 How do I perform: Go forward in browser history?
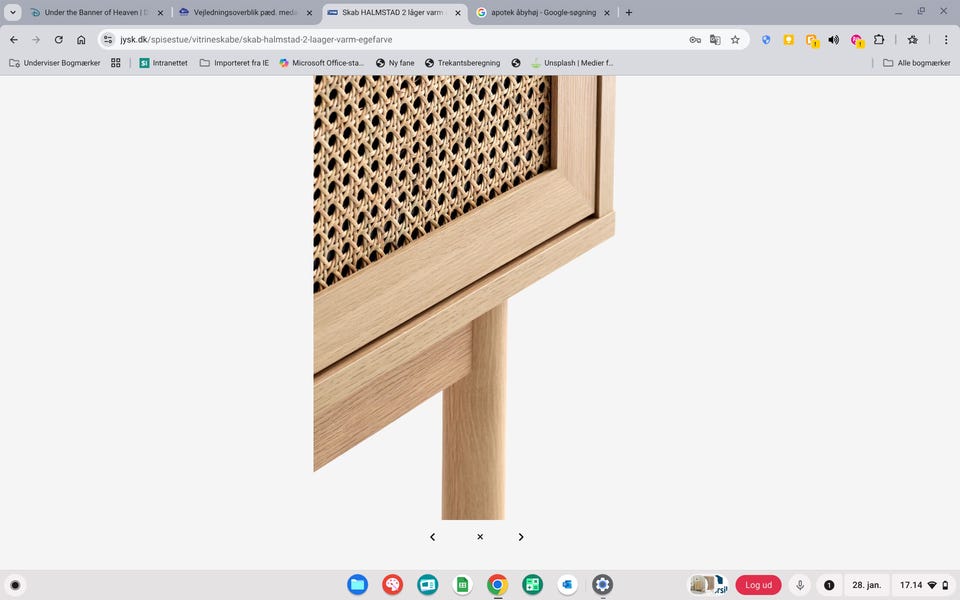[36, 40]
